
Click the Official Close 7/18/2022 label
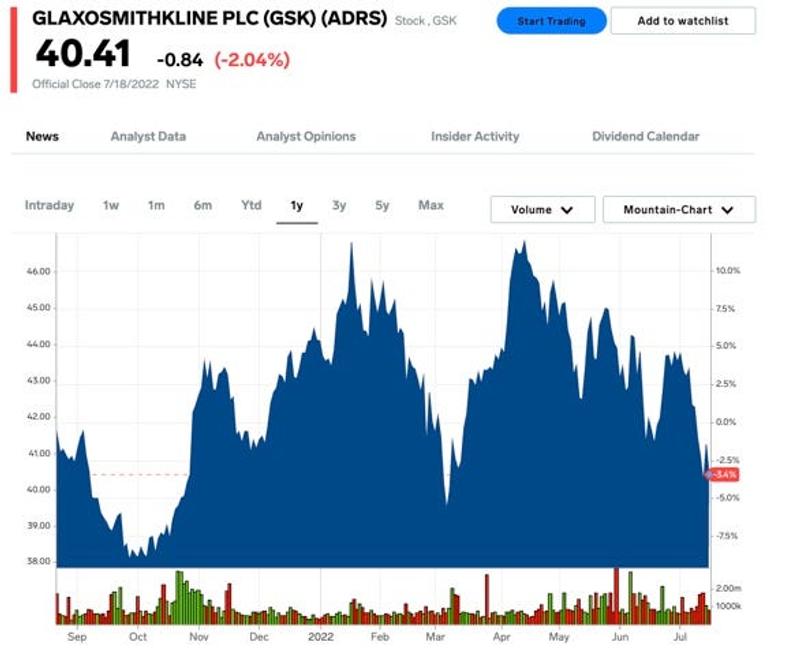click(95, 84)
